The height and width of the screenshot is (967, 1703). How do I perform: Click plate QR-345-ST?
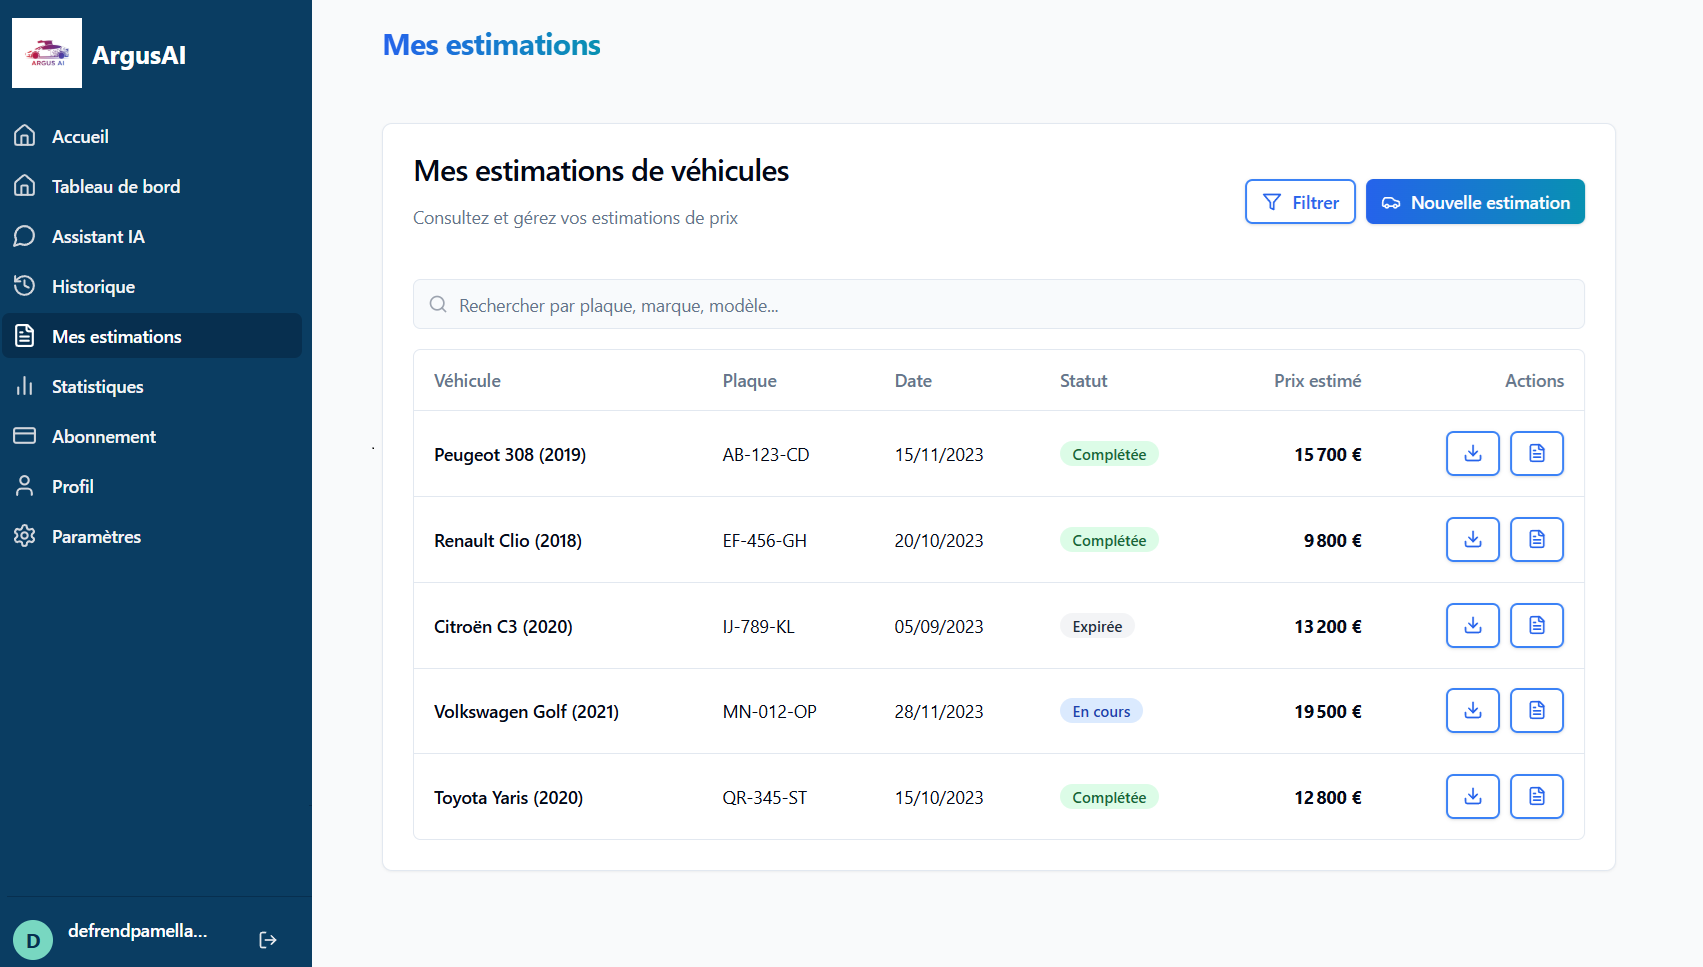[x=764, y=797]
